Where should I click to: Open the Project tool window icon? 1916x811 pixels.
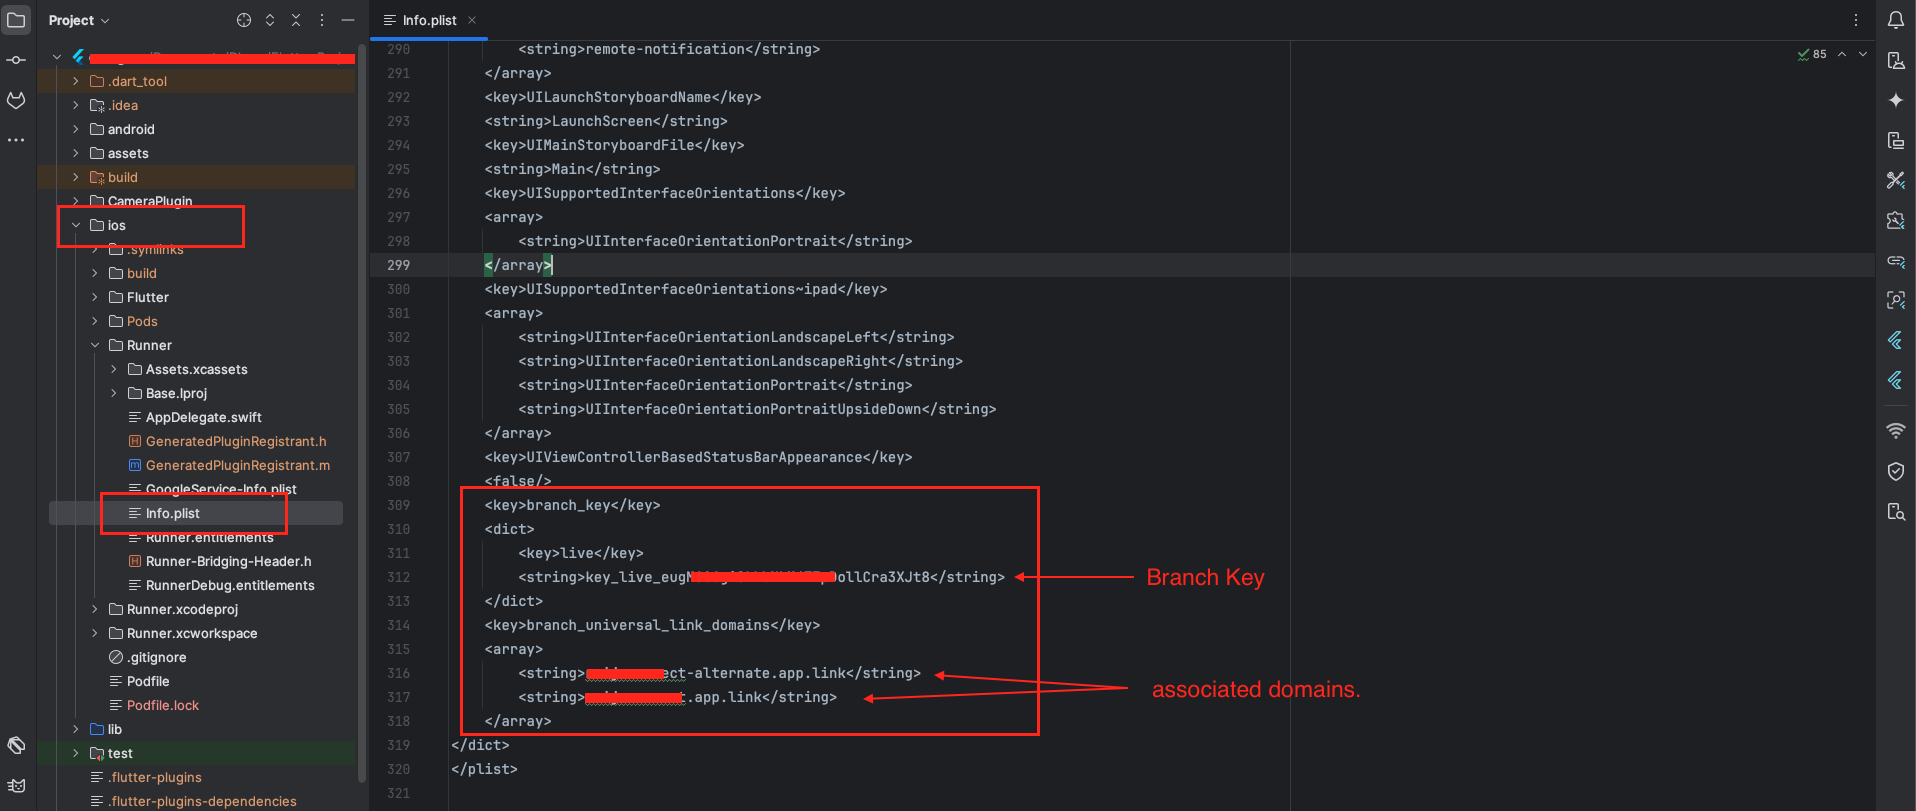coord(16,20)
